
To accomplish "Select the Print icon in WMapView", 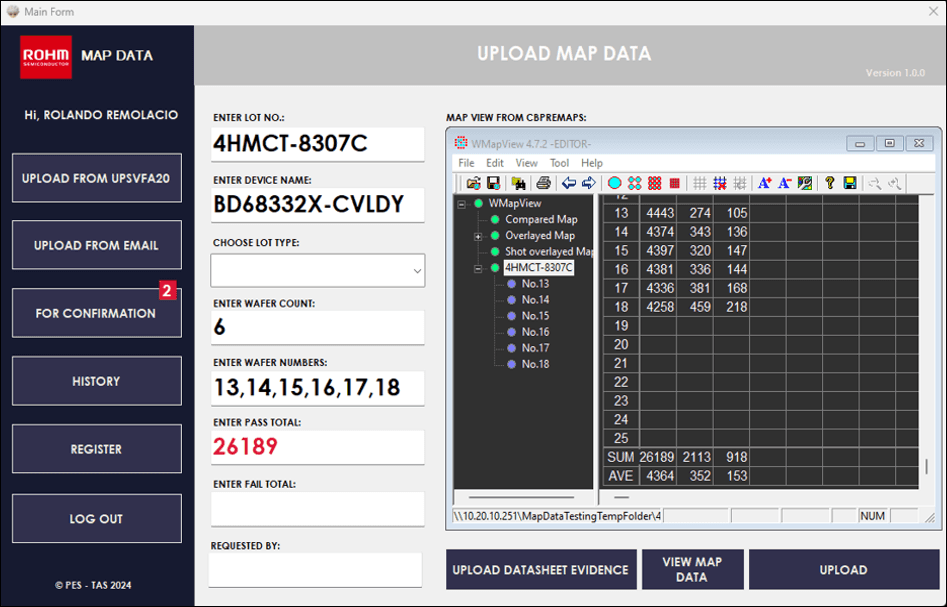I will pyautogui.click(x=542, y=184).
